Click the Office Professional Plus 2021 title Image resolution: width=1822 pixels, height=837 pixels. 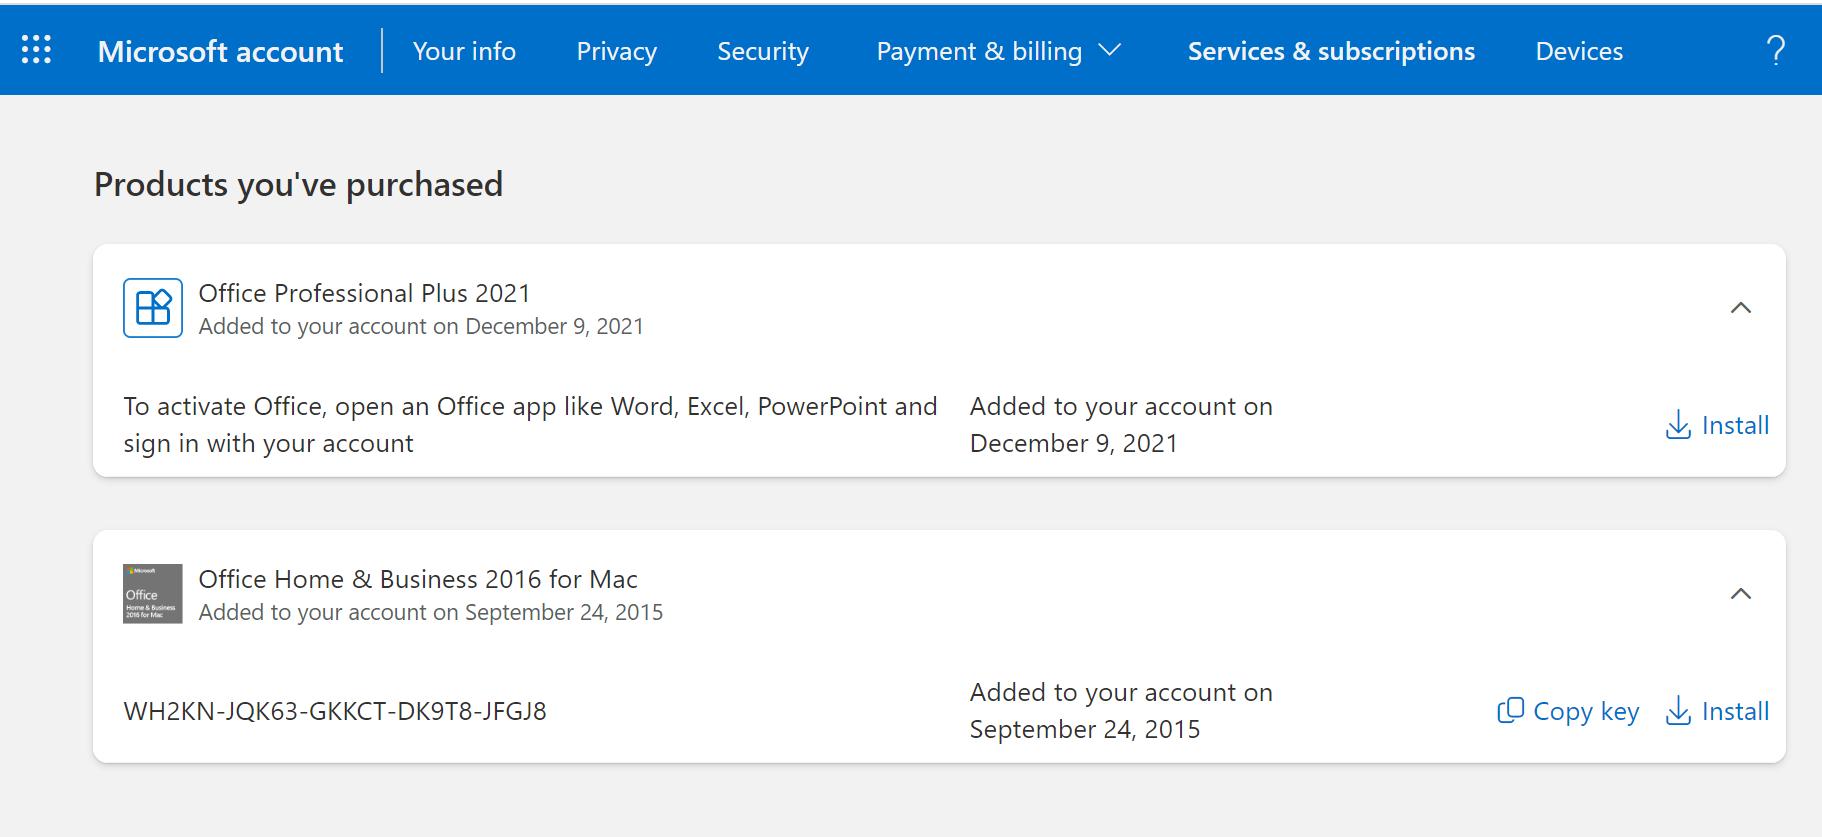[x=364, y=293]
